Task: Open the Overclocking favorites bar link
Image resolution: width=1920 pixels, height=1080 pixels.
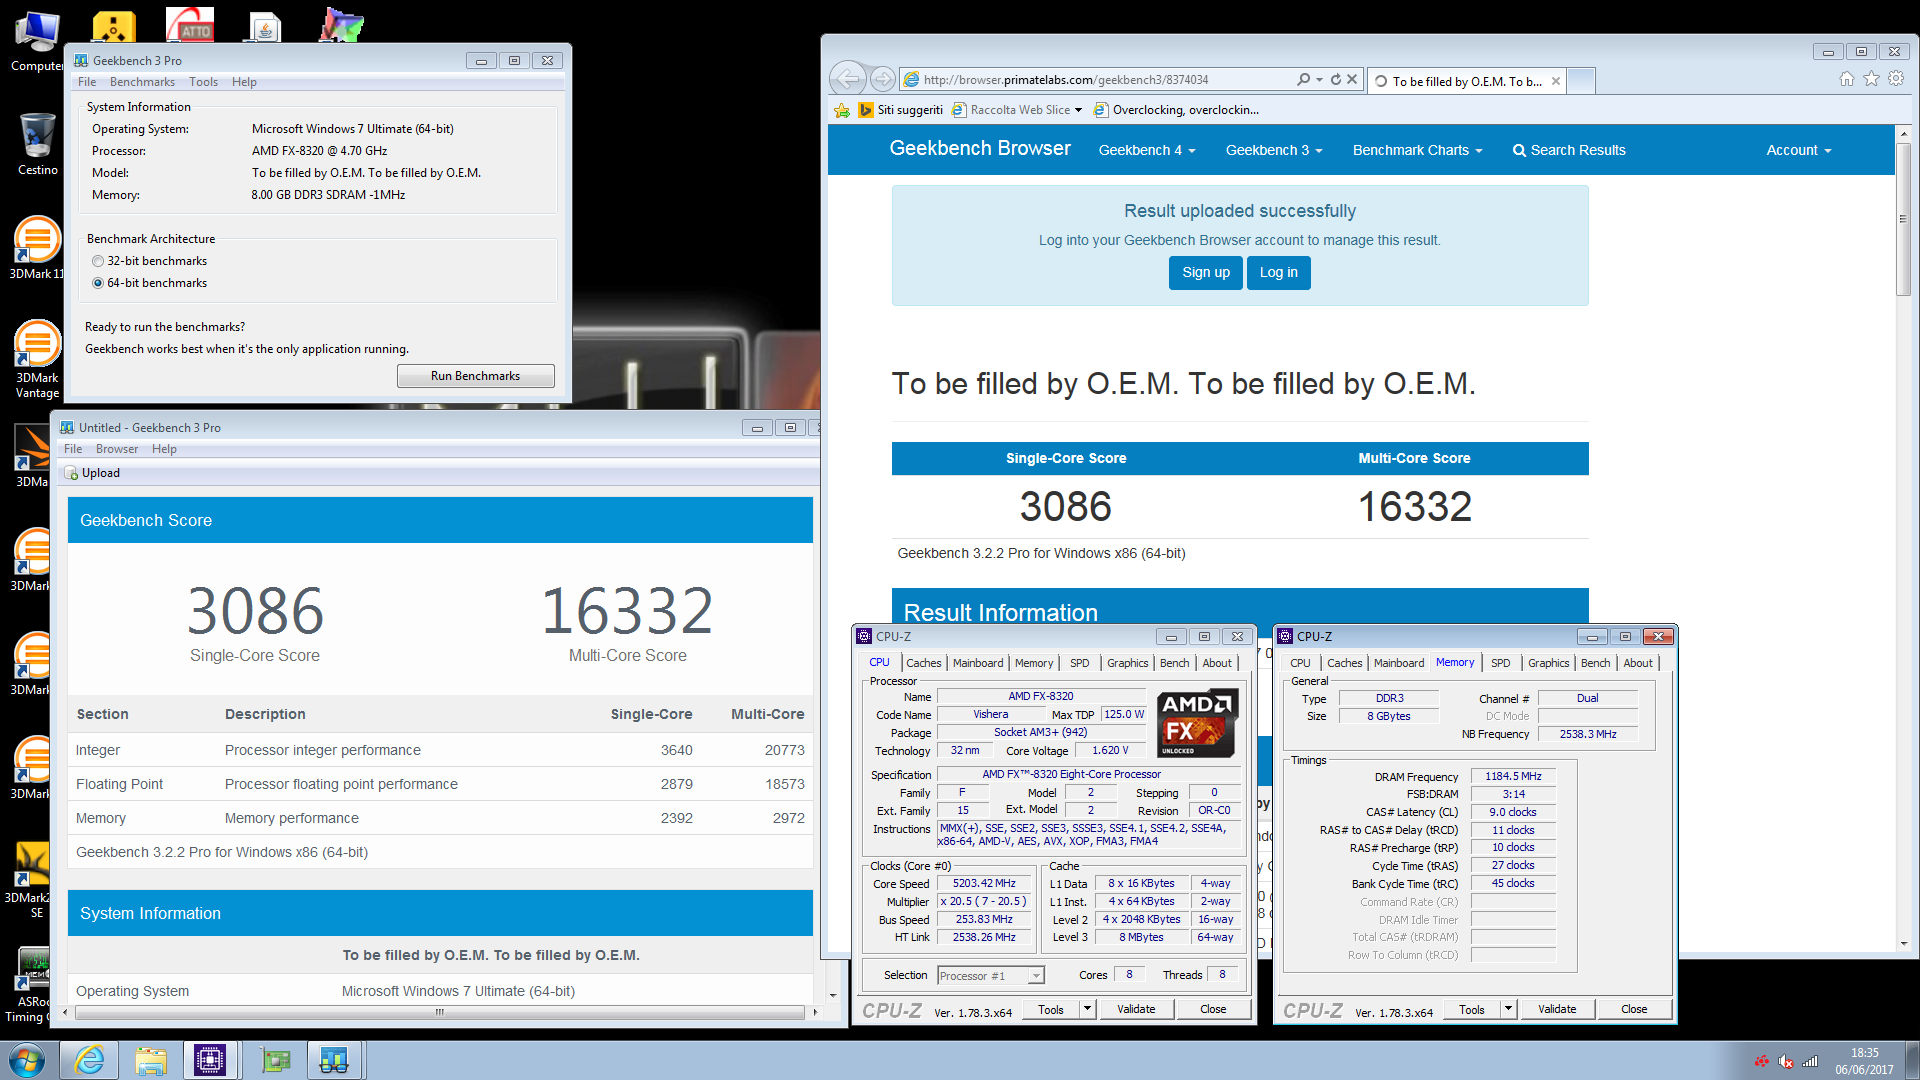Action: (x=1176, y=110)
